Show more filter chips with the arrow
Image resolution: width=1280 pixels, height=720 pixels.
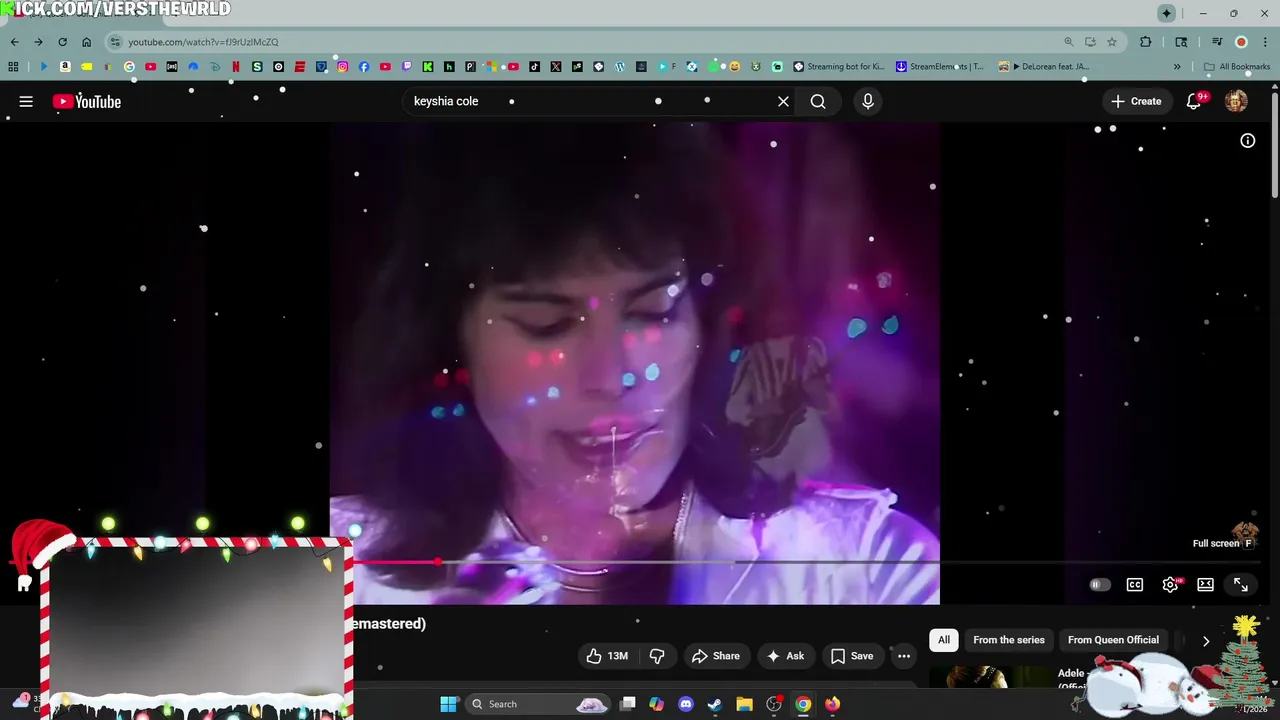point(1206,641)
